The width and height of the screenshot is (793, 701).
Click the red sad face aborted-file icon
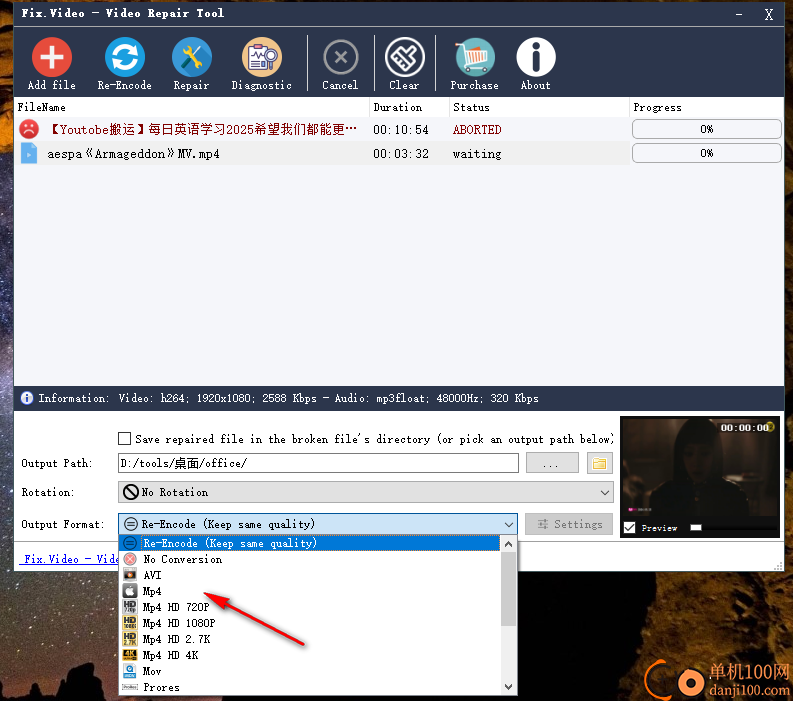29,129
